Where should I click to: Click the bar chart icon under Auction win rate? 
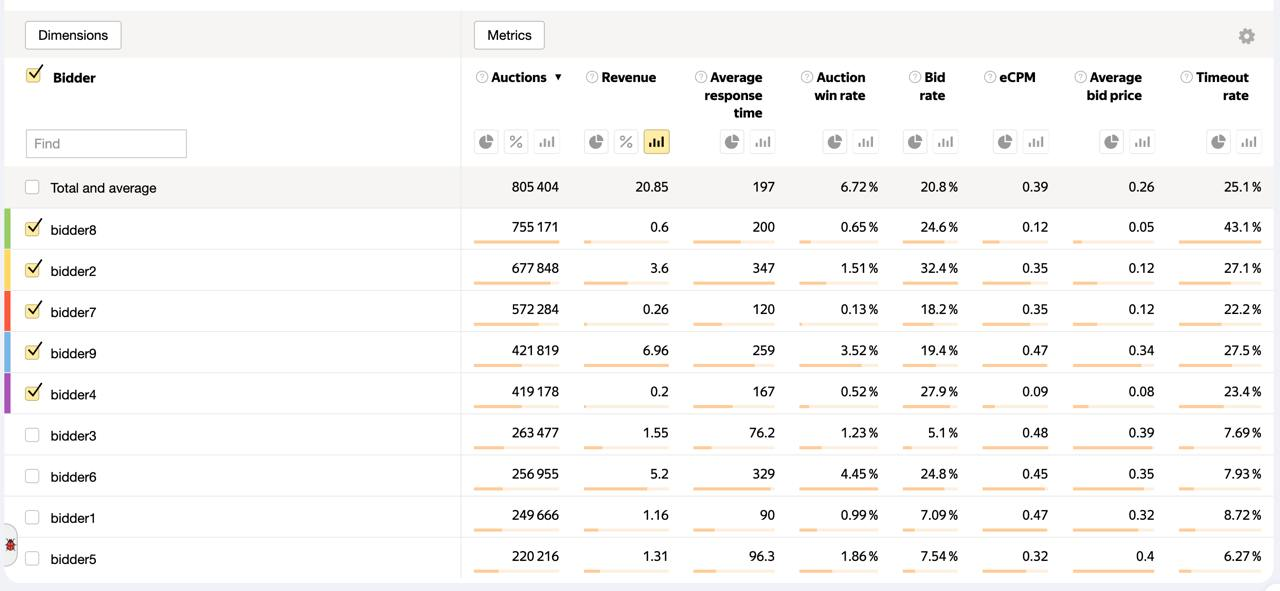point(865,142)
